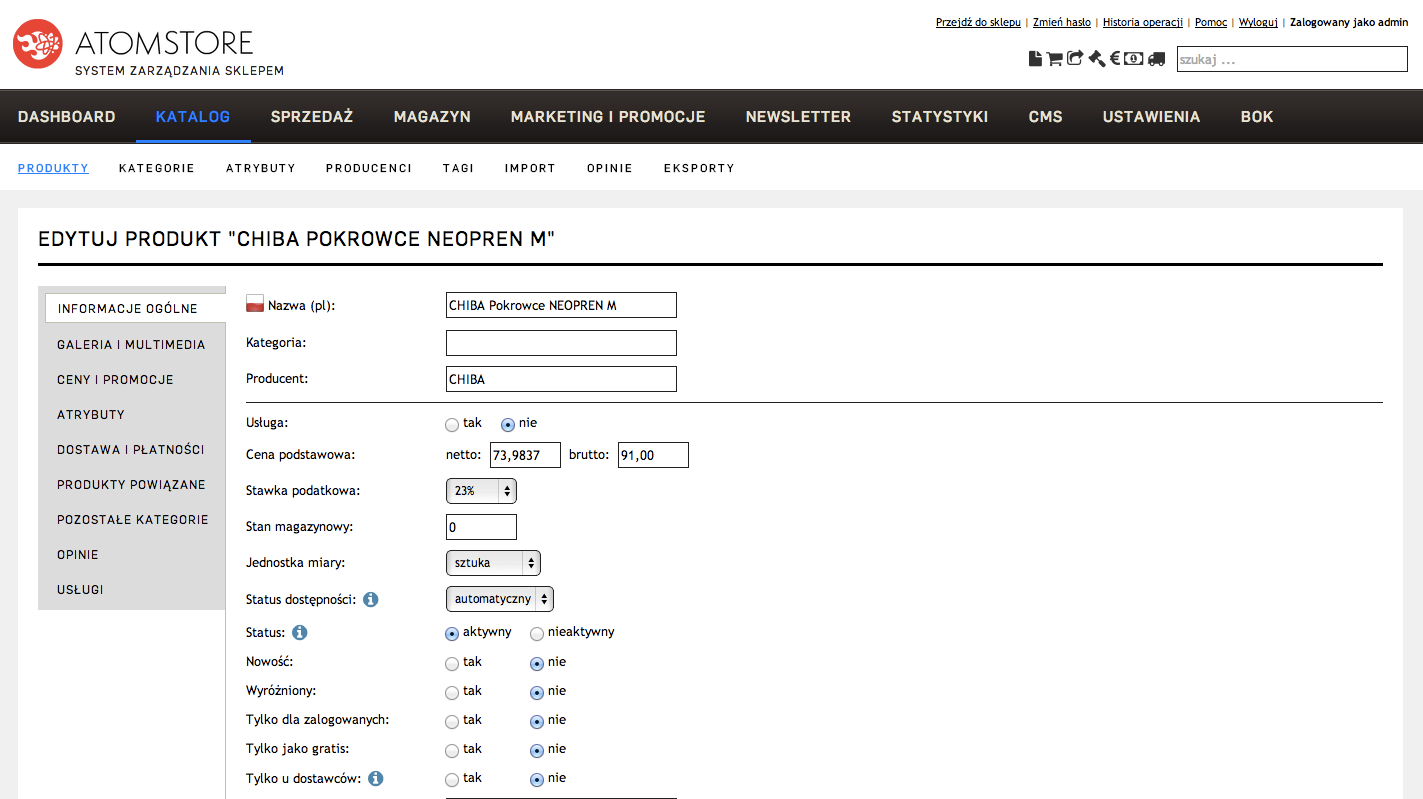Viewport: 1423px width, 799px height.
Task: Open the shopping cart icon shortcut
Action: click(1054, 59)
